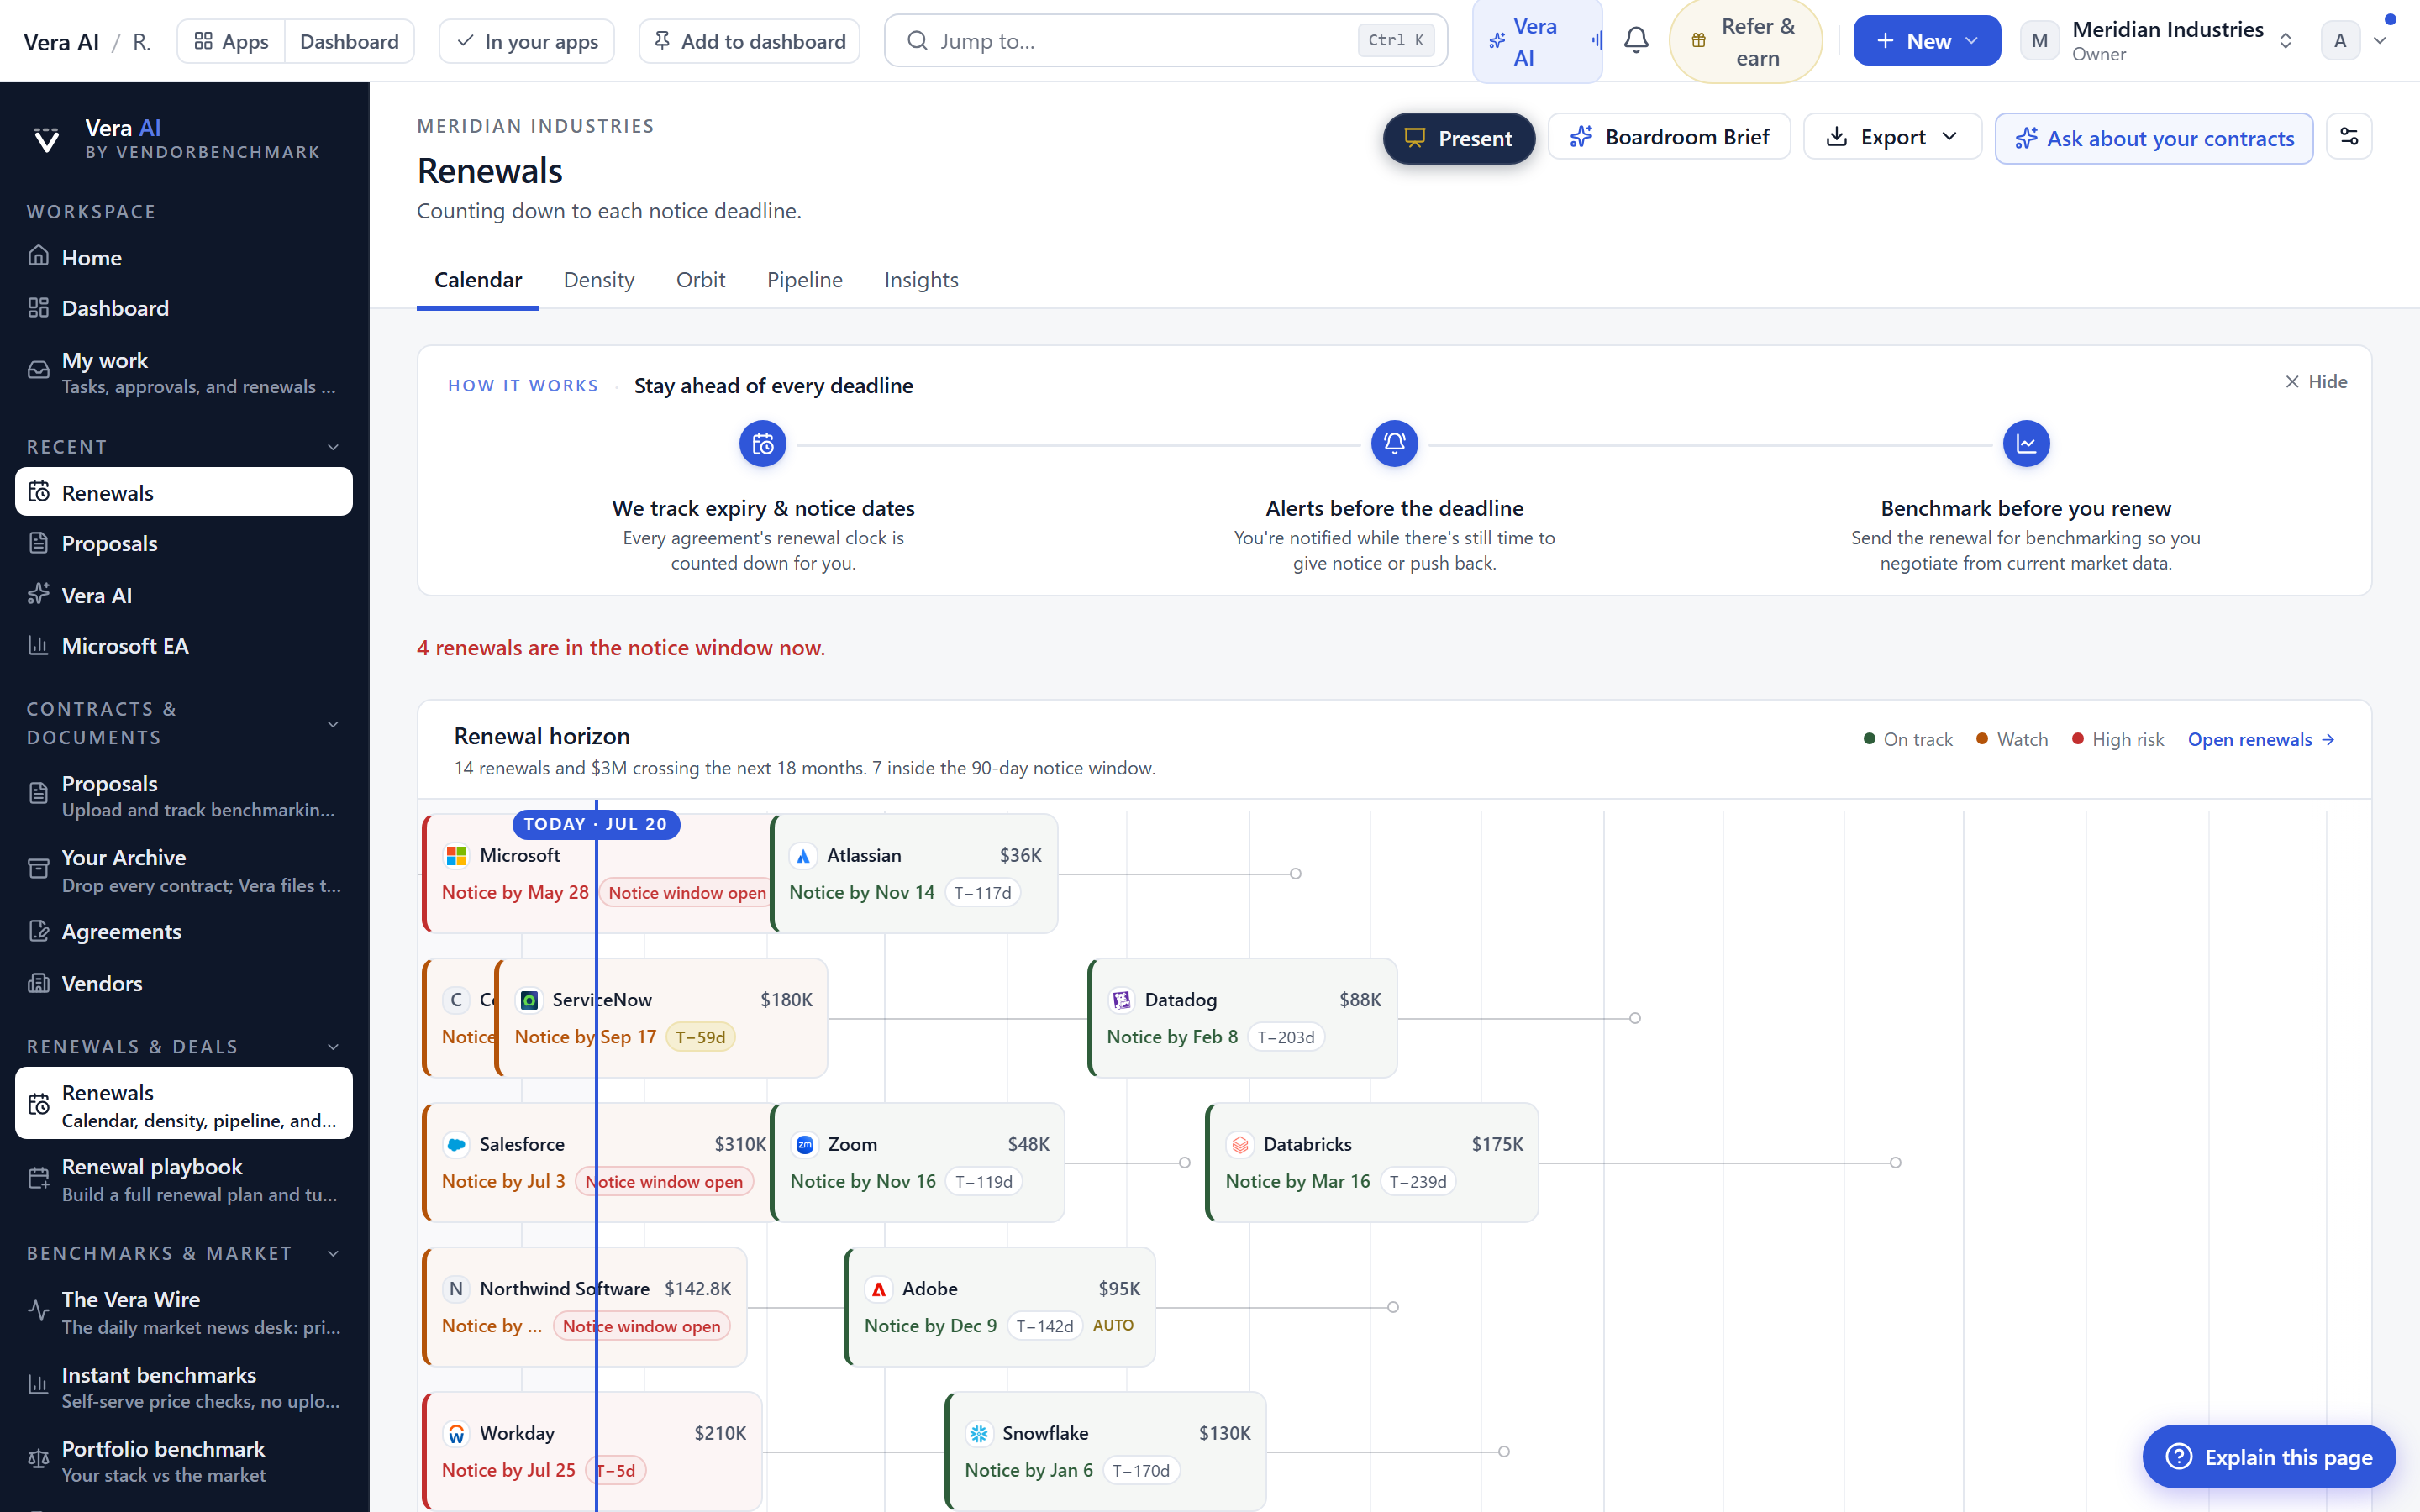Screen dimensions: 2420x1512
Task: Click the track expiry calendar-clock step icon
Action: click(763, 444)
